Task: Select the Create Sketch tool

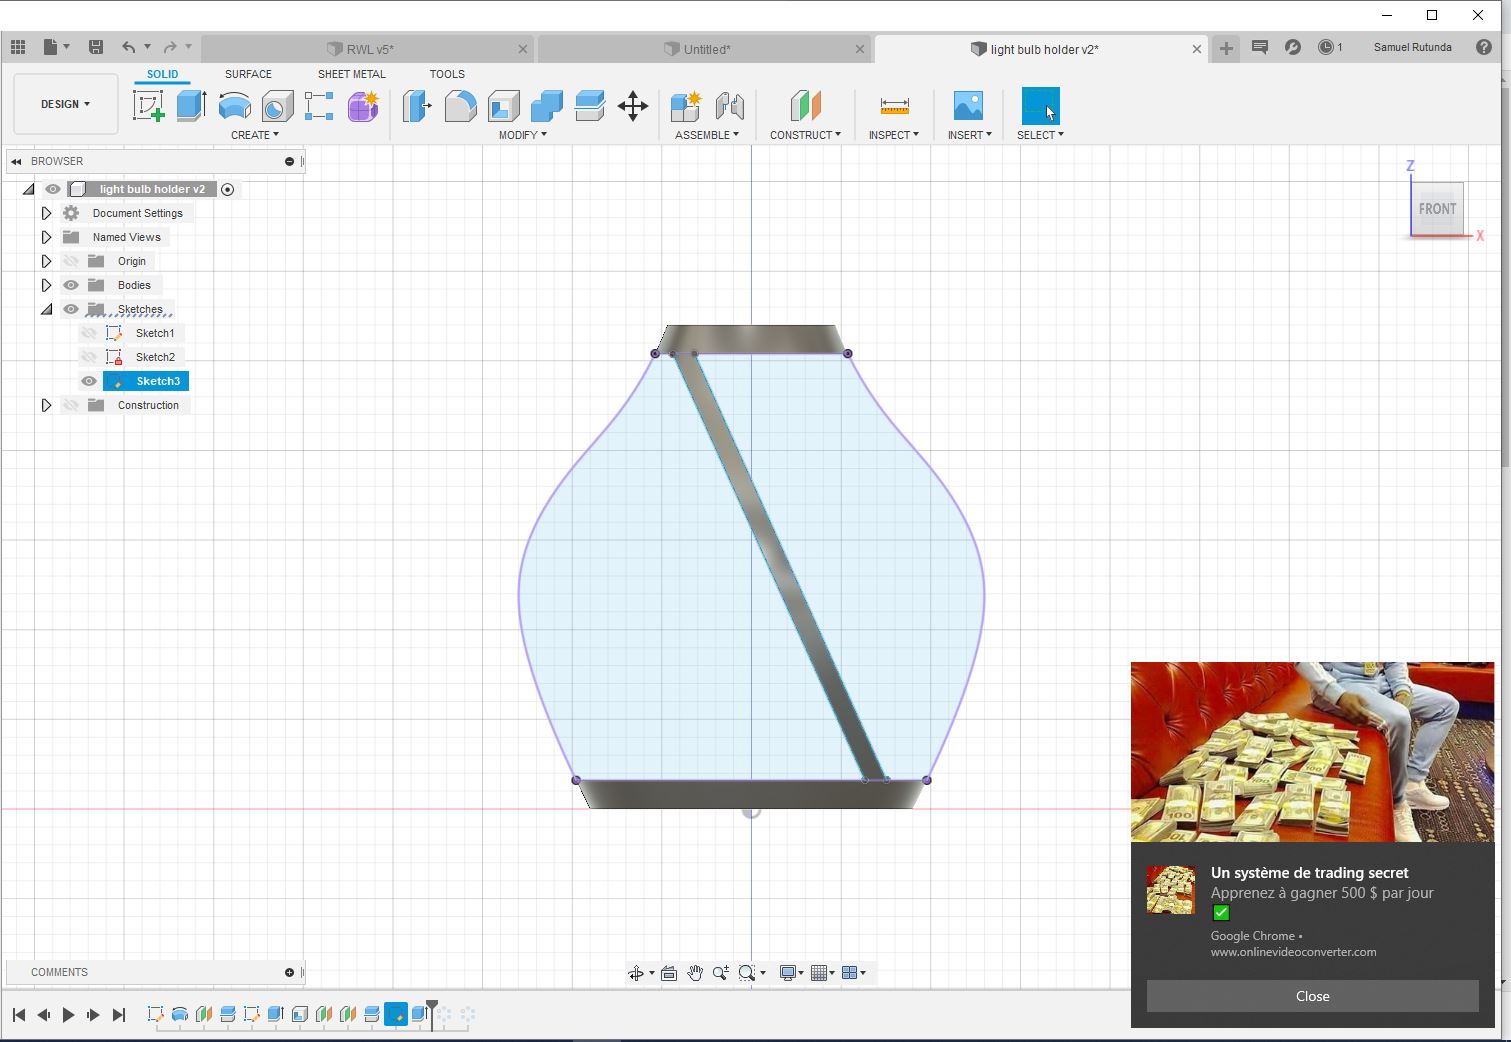Action: point(148,106)
